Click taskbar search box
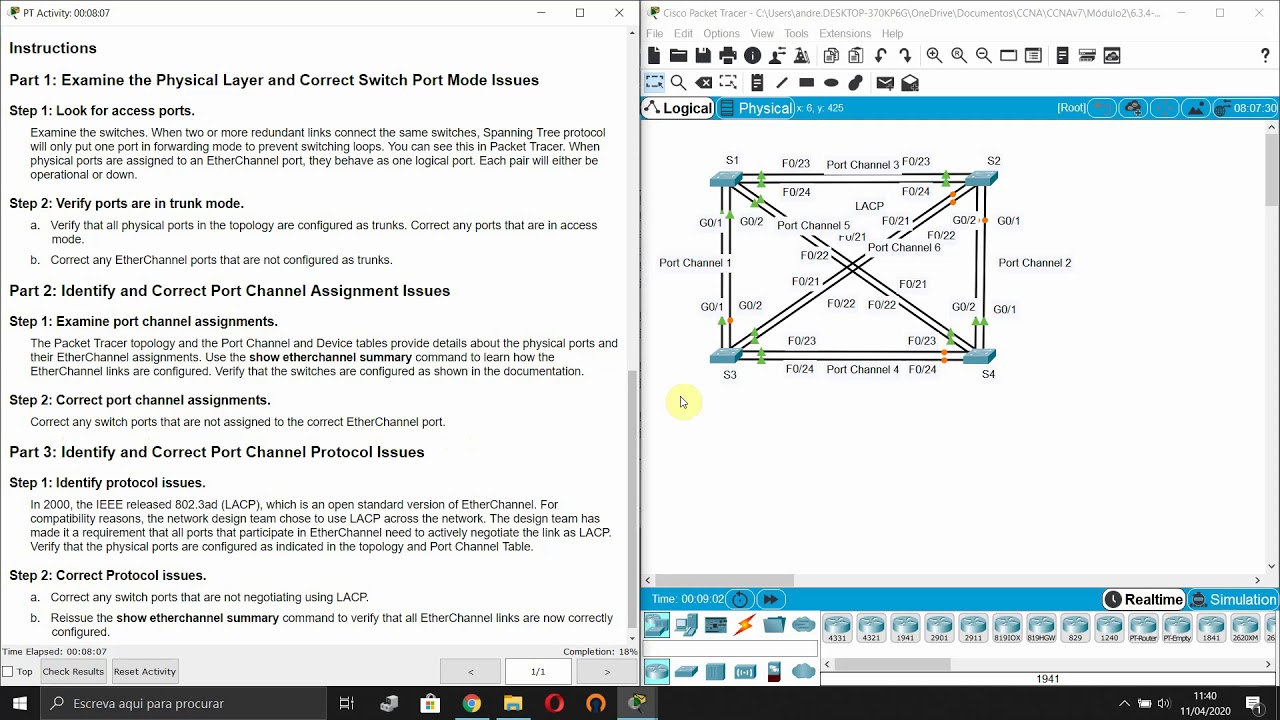The image size is (1280, 720). (x=183, y=703)
